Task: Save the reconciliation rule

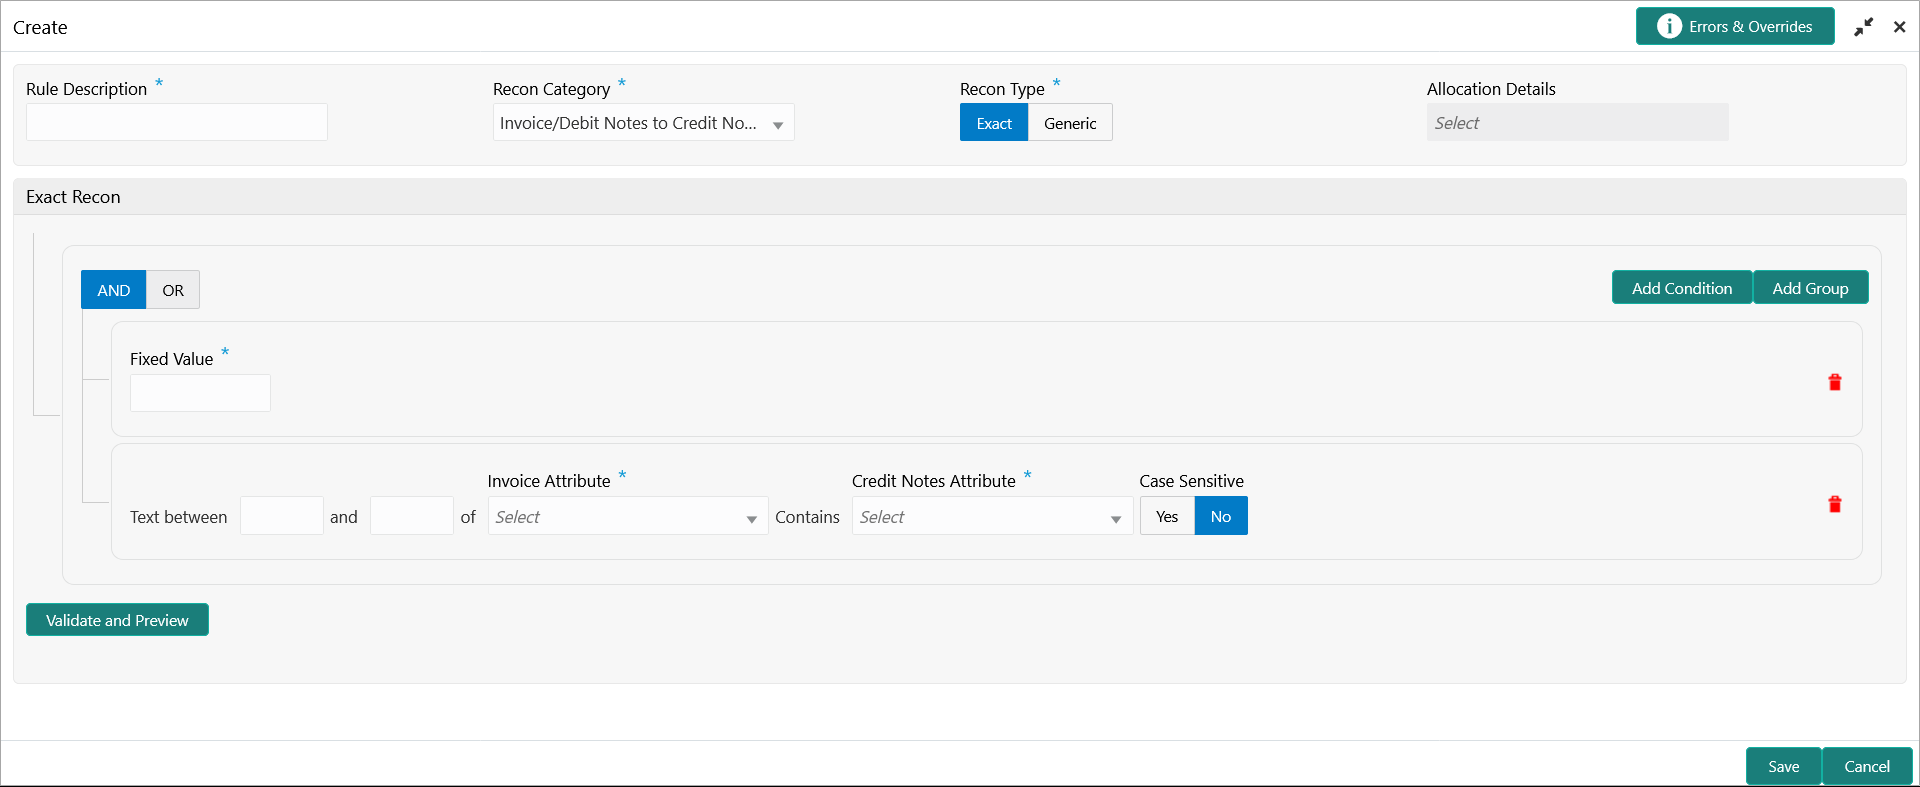Action: pos(1783,766)
